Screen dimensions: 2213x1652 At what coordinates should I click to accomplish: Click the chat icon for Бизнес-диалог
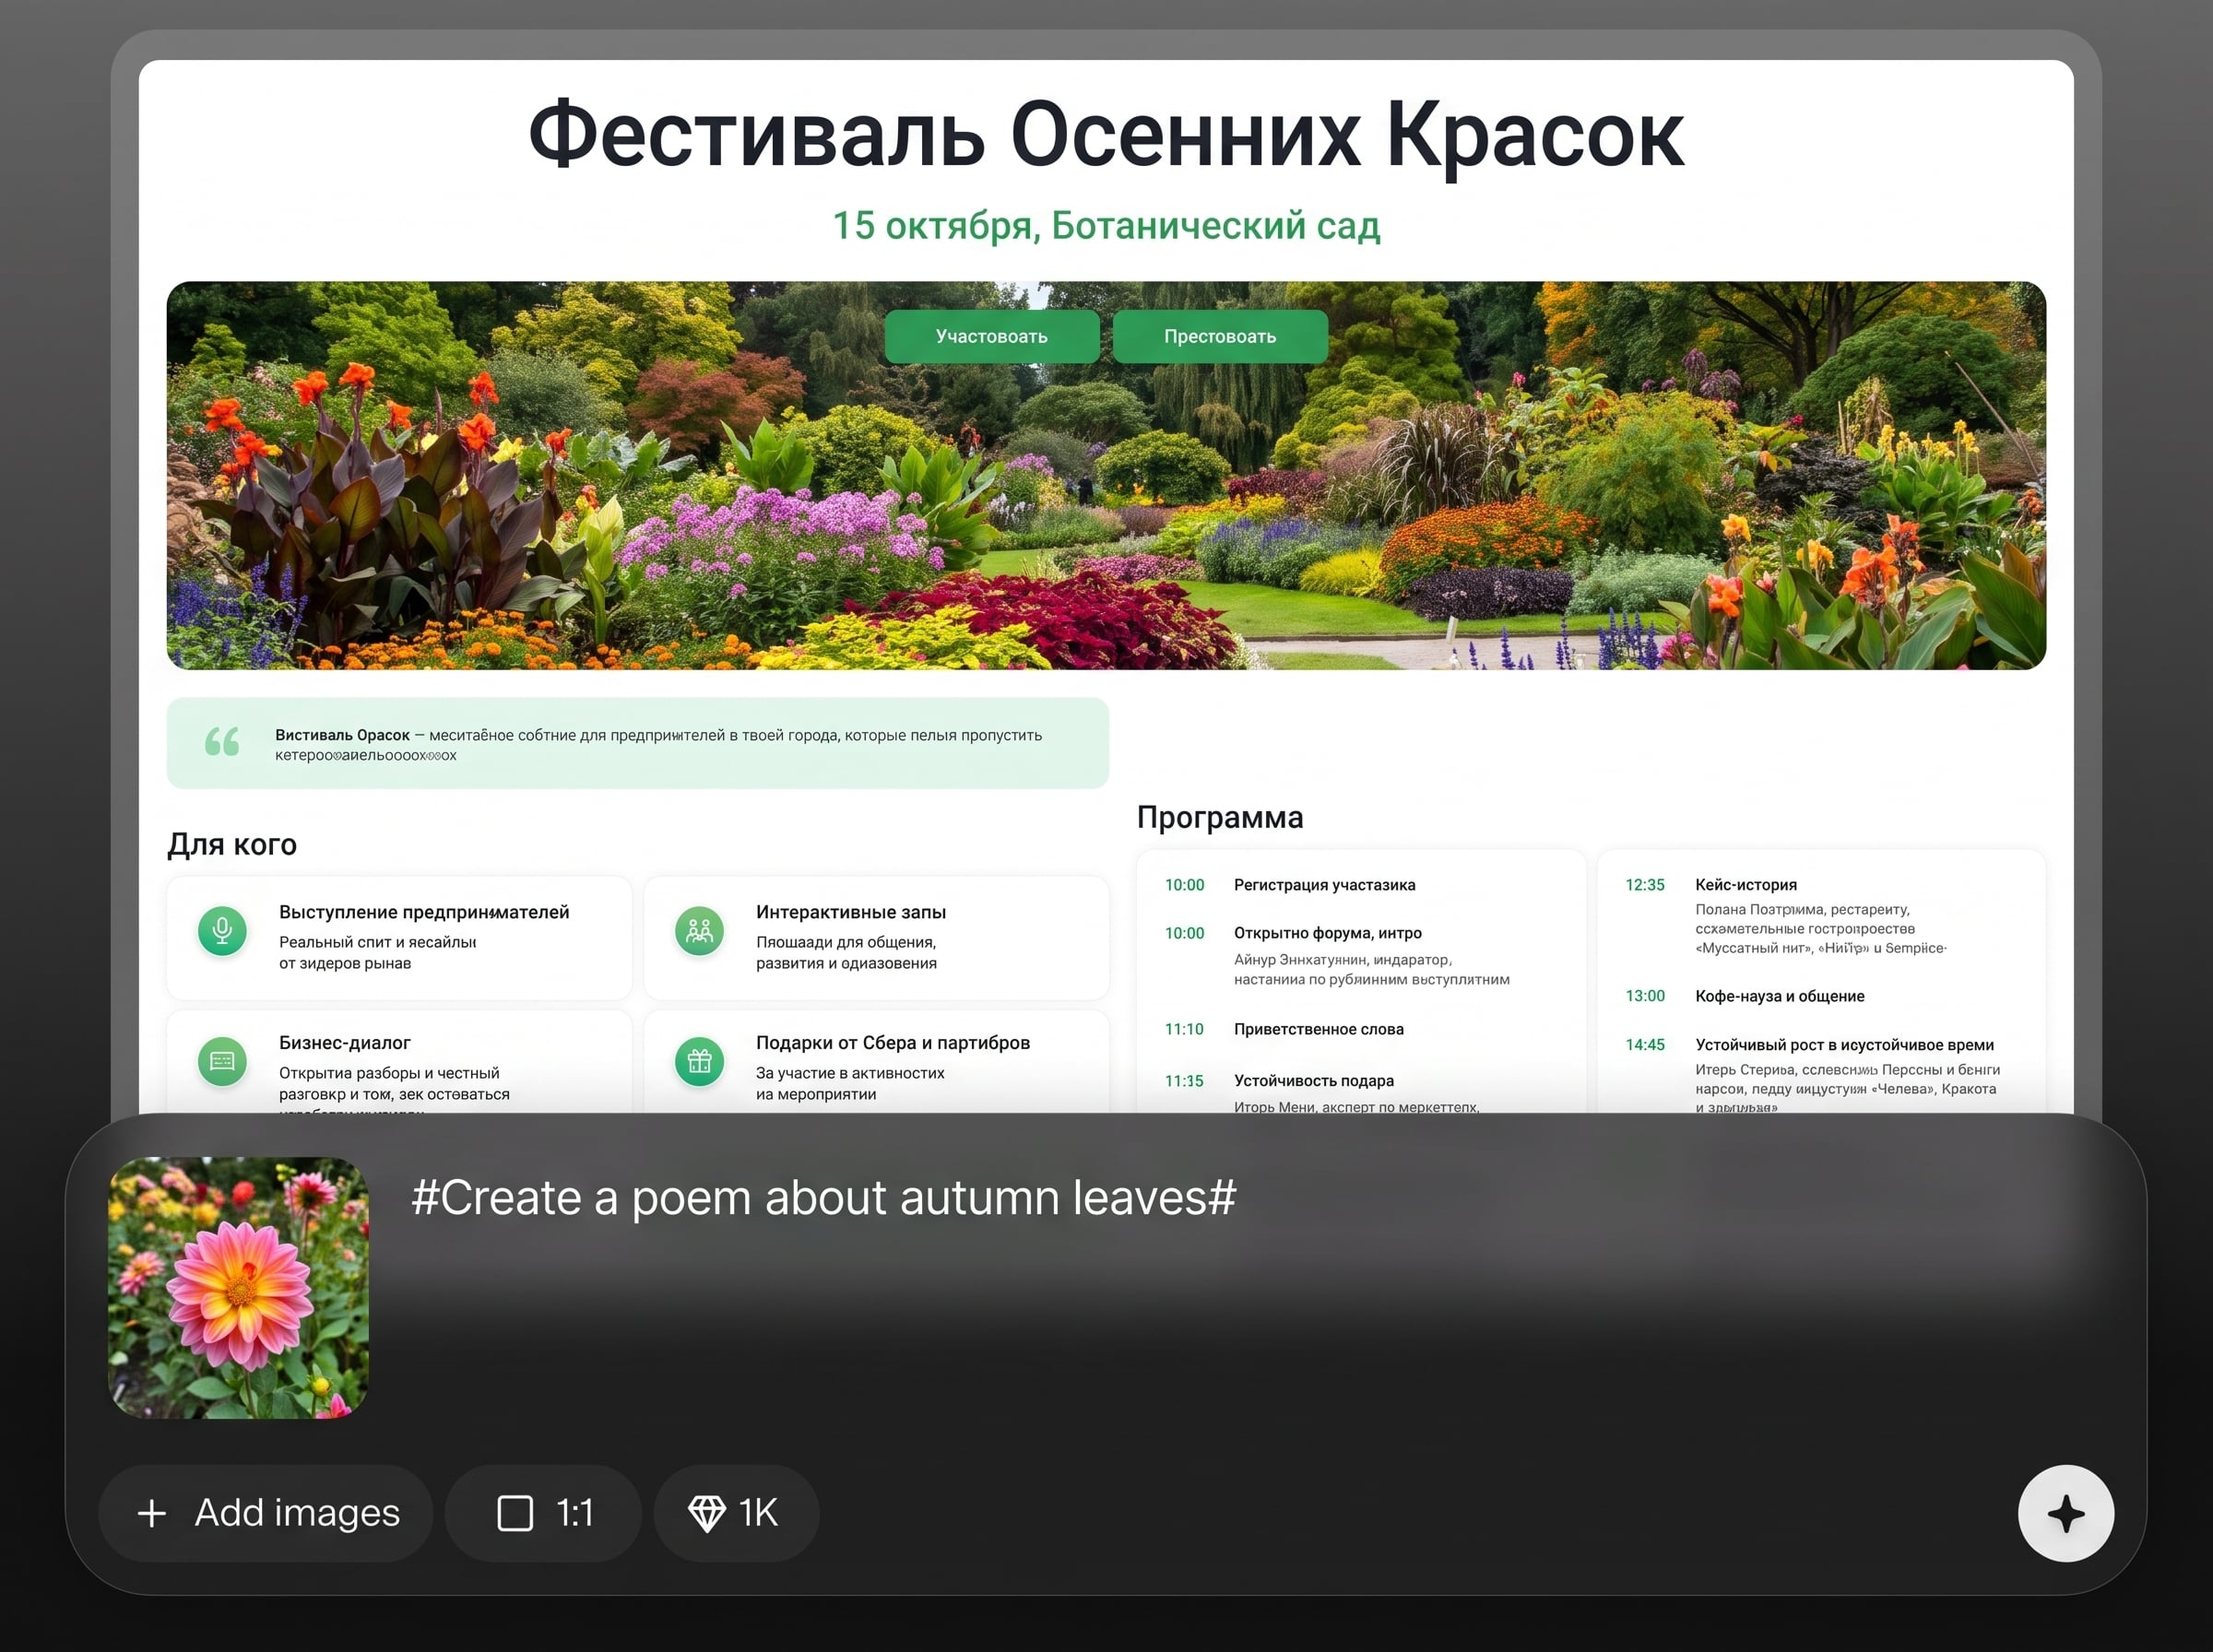[x=222, y=1061]
